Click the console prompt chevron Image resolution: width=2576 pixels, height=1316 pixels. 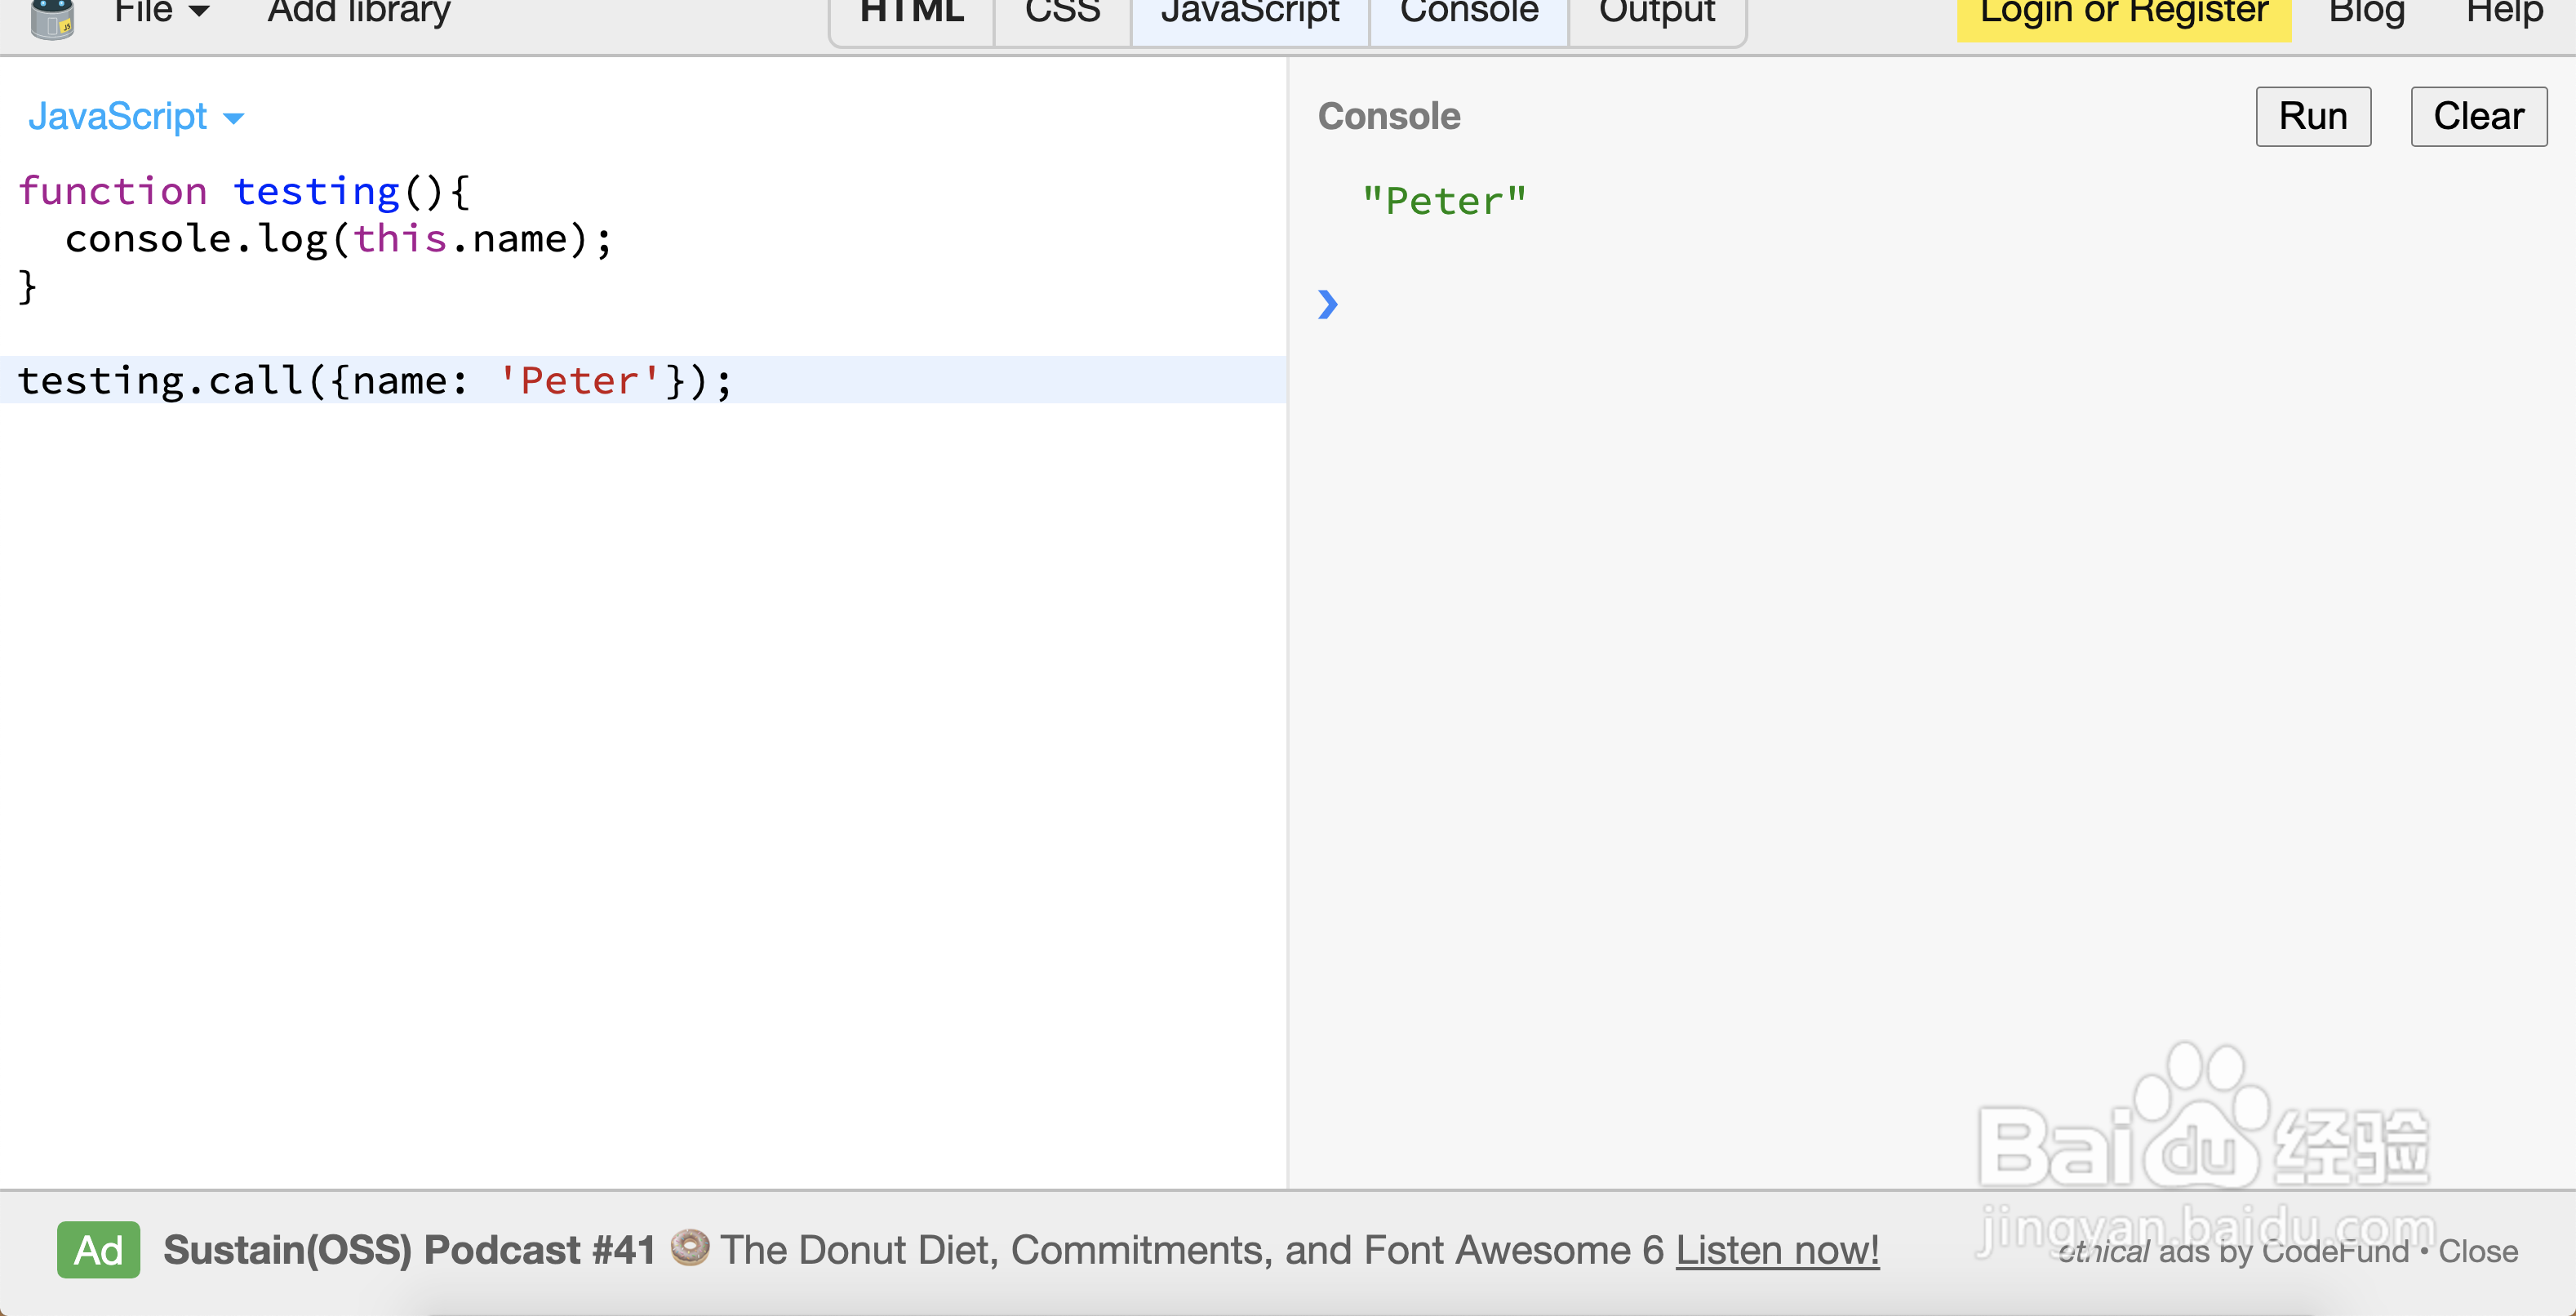(x=1327, y=304)
